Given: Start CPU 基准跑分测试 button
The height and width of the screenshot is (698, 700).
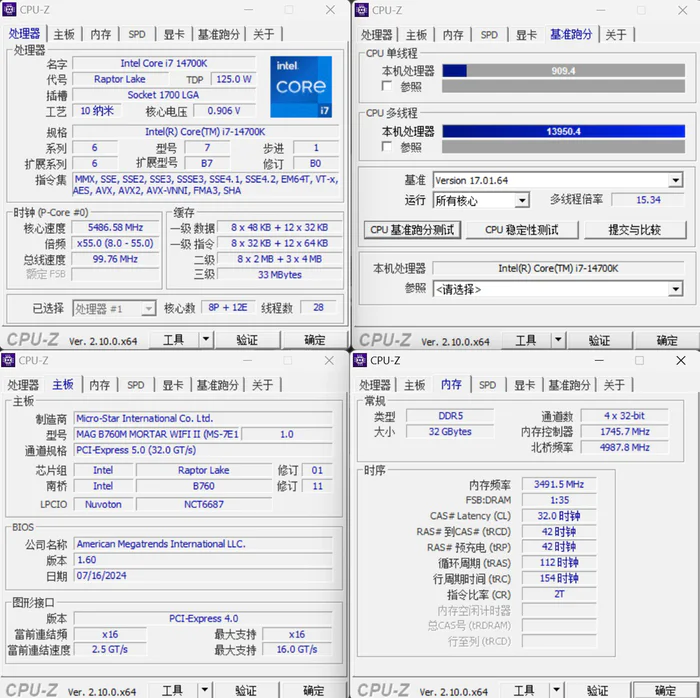Looking at the screenshot, I should click(x=412, y=230).
